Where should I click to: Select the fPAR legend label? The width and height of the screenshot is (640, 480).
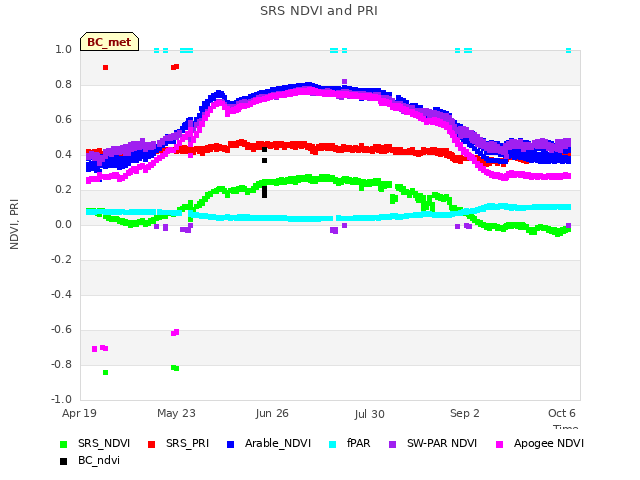(359, 444)
